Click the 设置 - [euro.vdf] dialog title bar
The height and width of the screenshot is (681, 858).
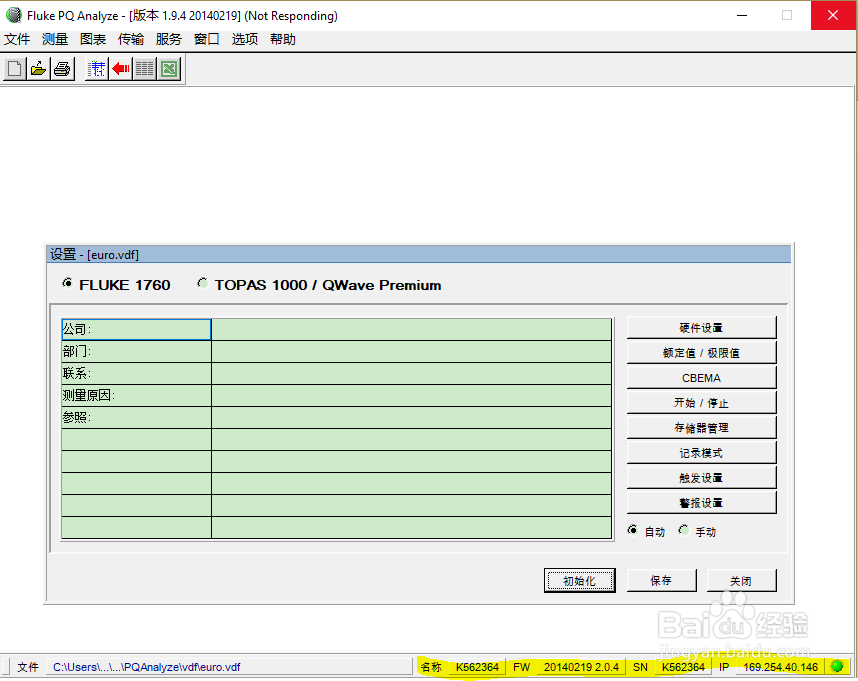[419, 254]
